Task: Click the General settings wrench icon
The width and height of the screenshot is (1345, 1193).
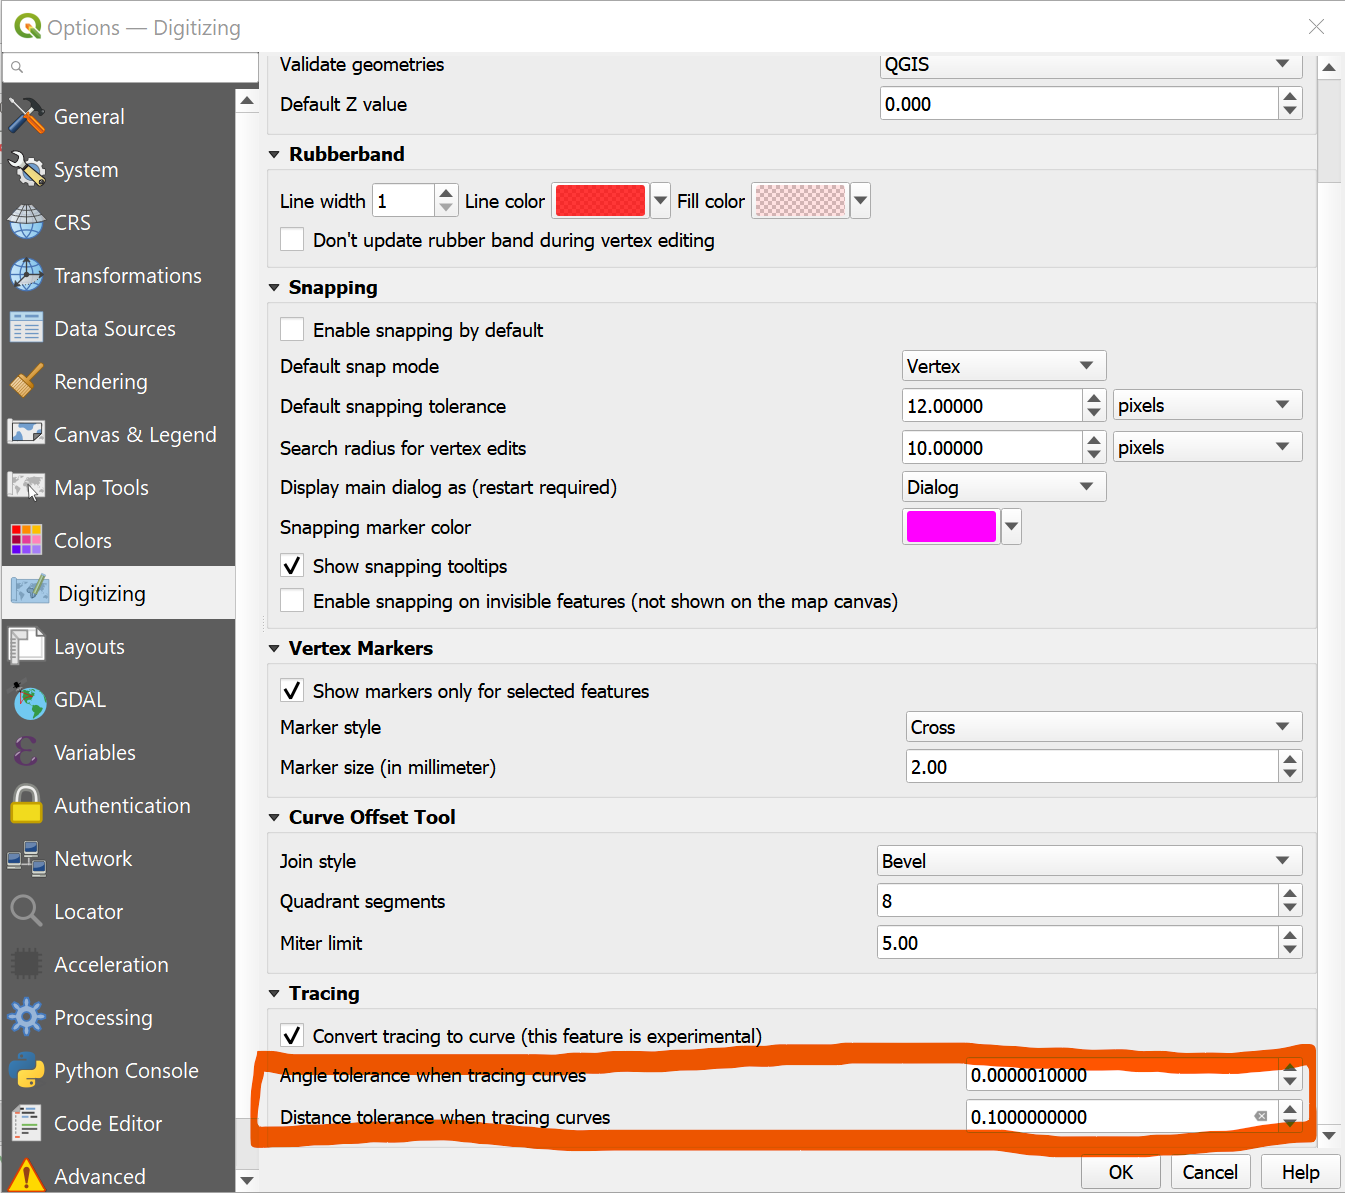Action: (27, 117)
